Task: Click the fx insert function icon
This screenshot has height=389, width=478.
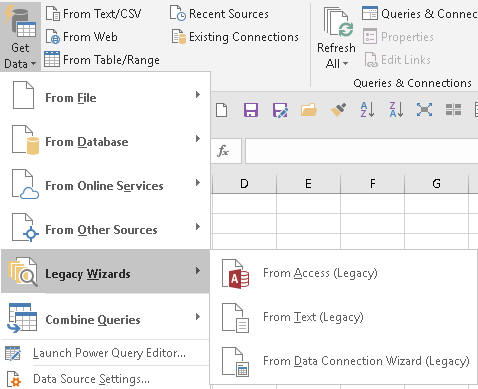Action: click(223, 151)
